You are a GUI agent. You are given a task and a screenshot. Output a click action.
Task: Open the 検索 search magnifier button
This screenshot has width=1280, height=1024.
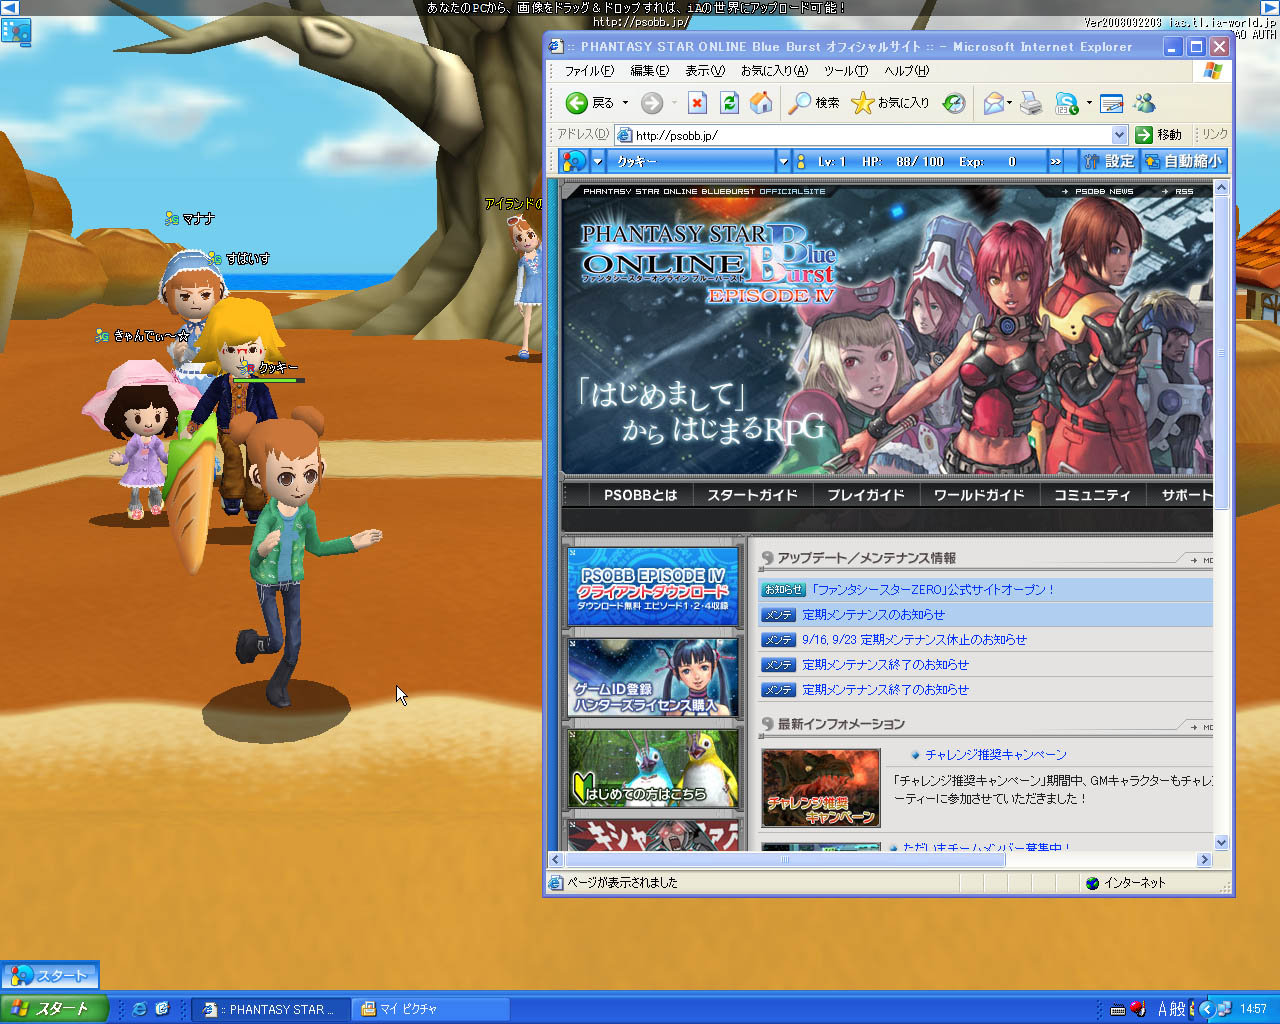click(x=814, y=103)
